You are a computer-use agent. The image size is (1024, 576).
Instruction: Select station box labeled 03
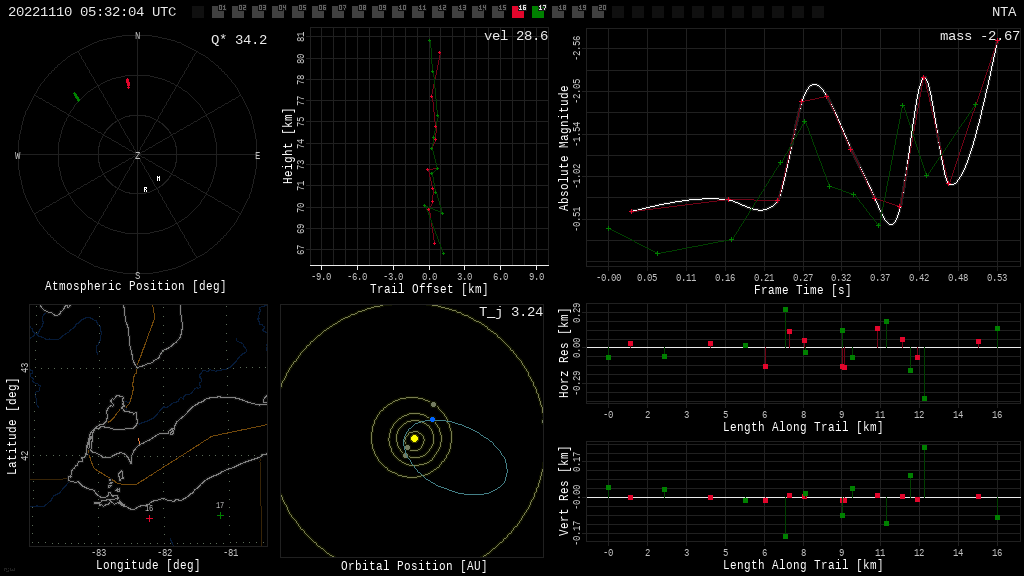click(258, 11)
